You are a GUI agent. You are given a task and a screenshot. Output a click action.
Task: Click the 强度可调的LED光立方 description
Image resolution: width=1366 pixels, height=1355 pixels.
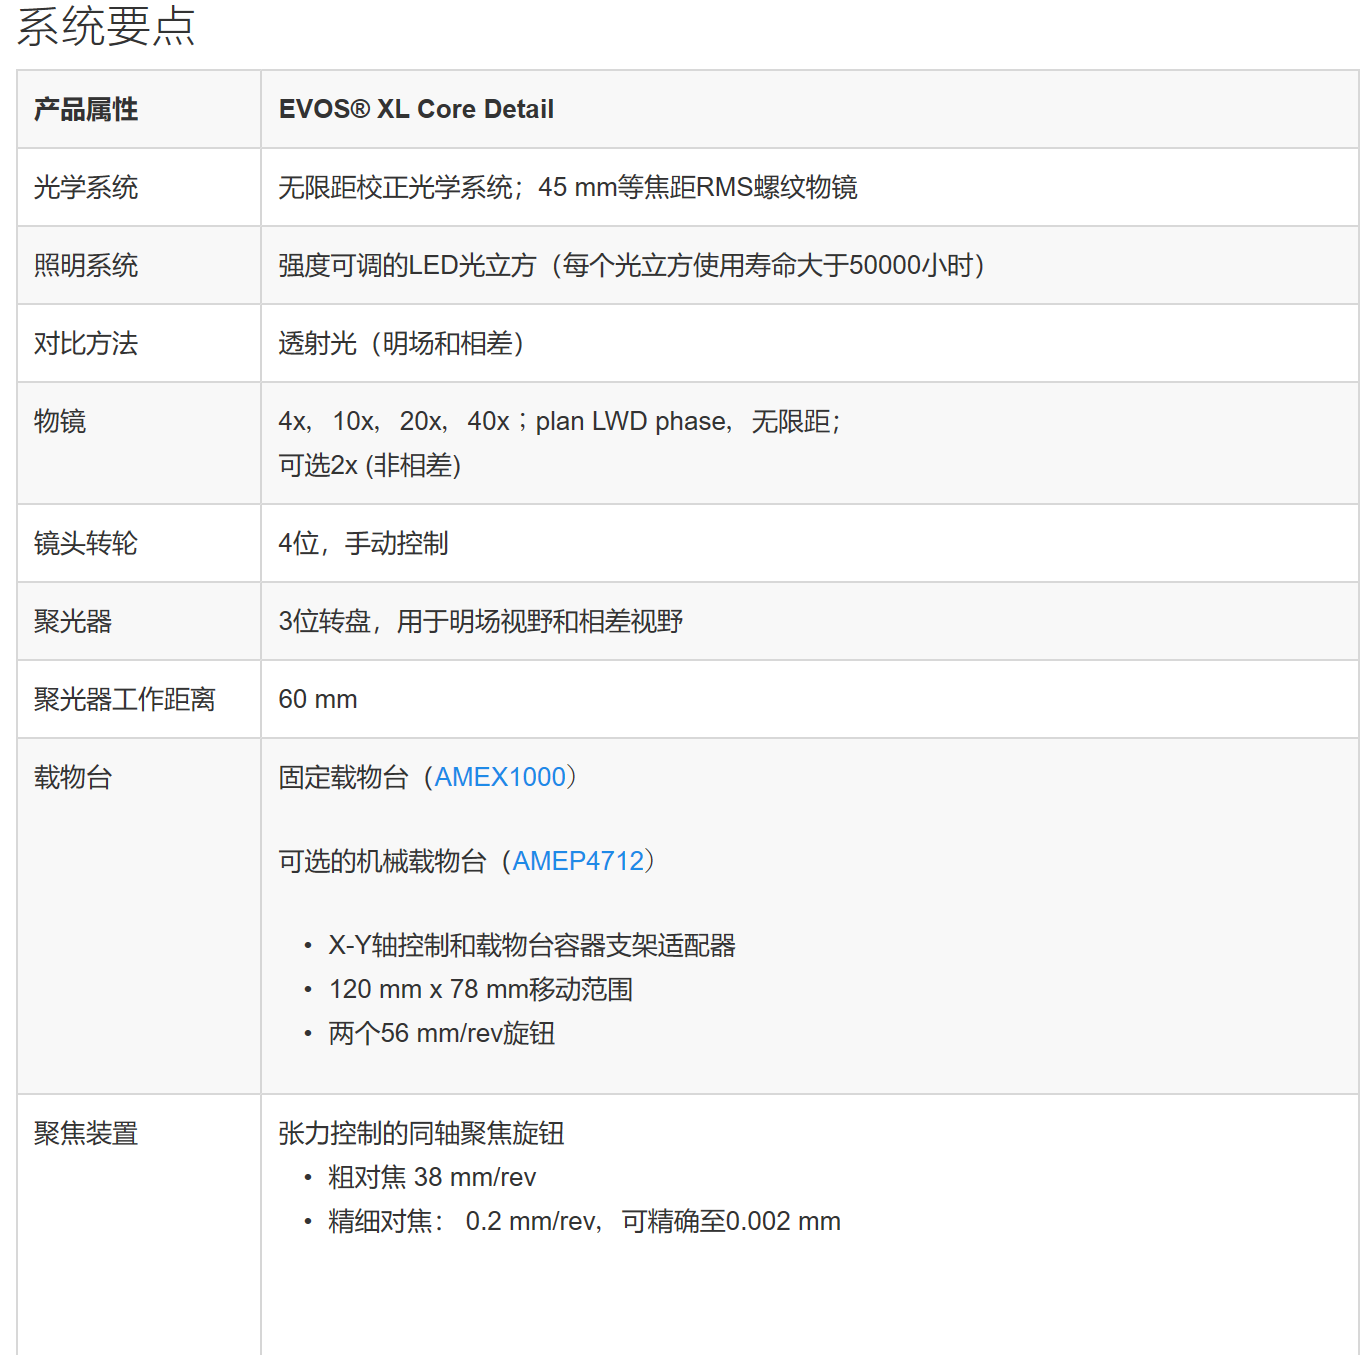pyautogui.click(x=632, y=265)
